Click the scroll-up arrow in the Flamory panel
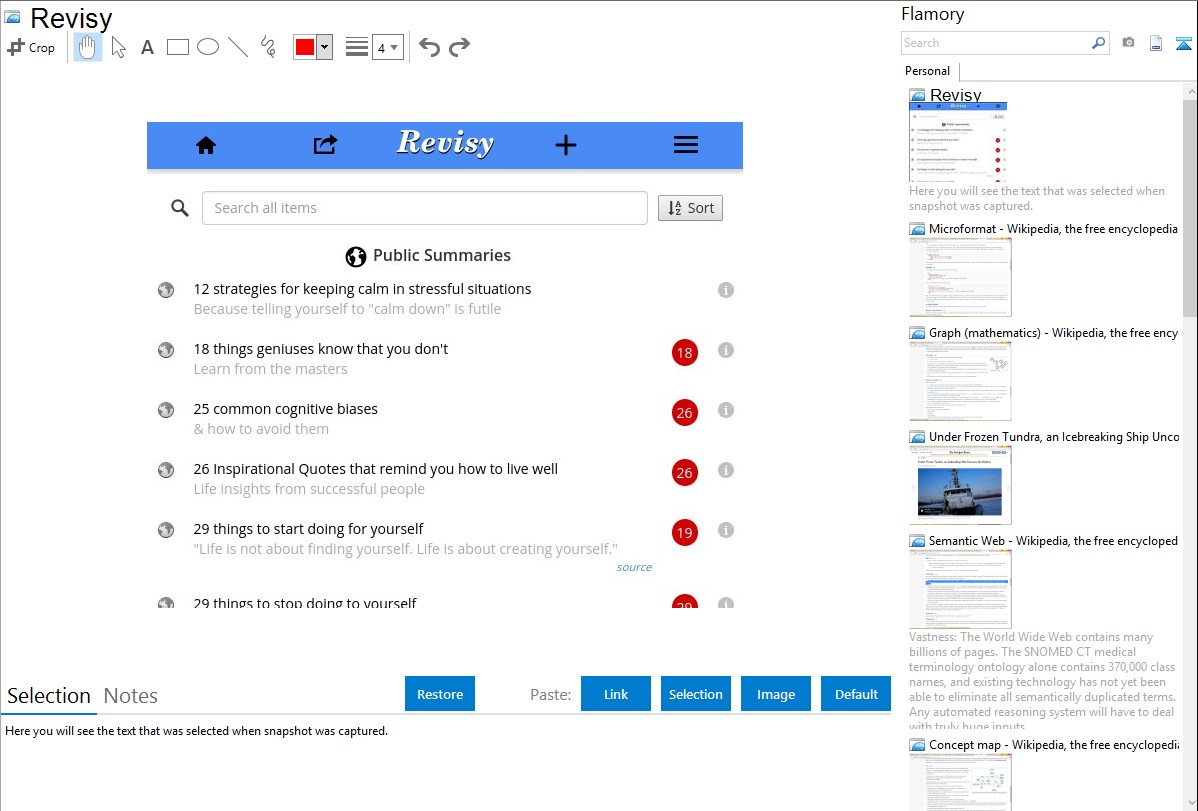 click(x=1190, y=91)
